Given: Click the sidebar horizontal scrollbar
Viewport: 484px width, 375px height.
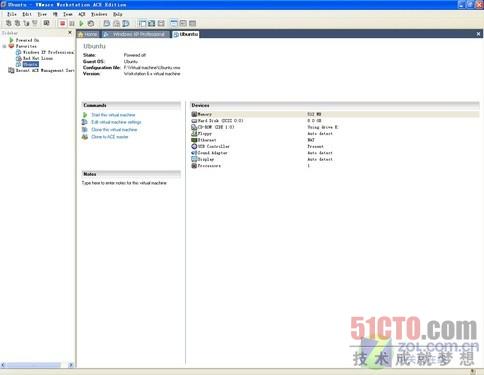Looking at the screenshot, I should [37, 365].
